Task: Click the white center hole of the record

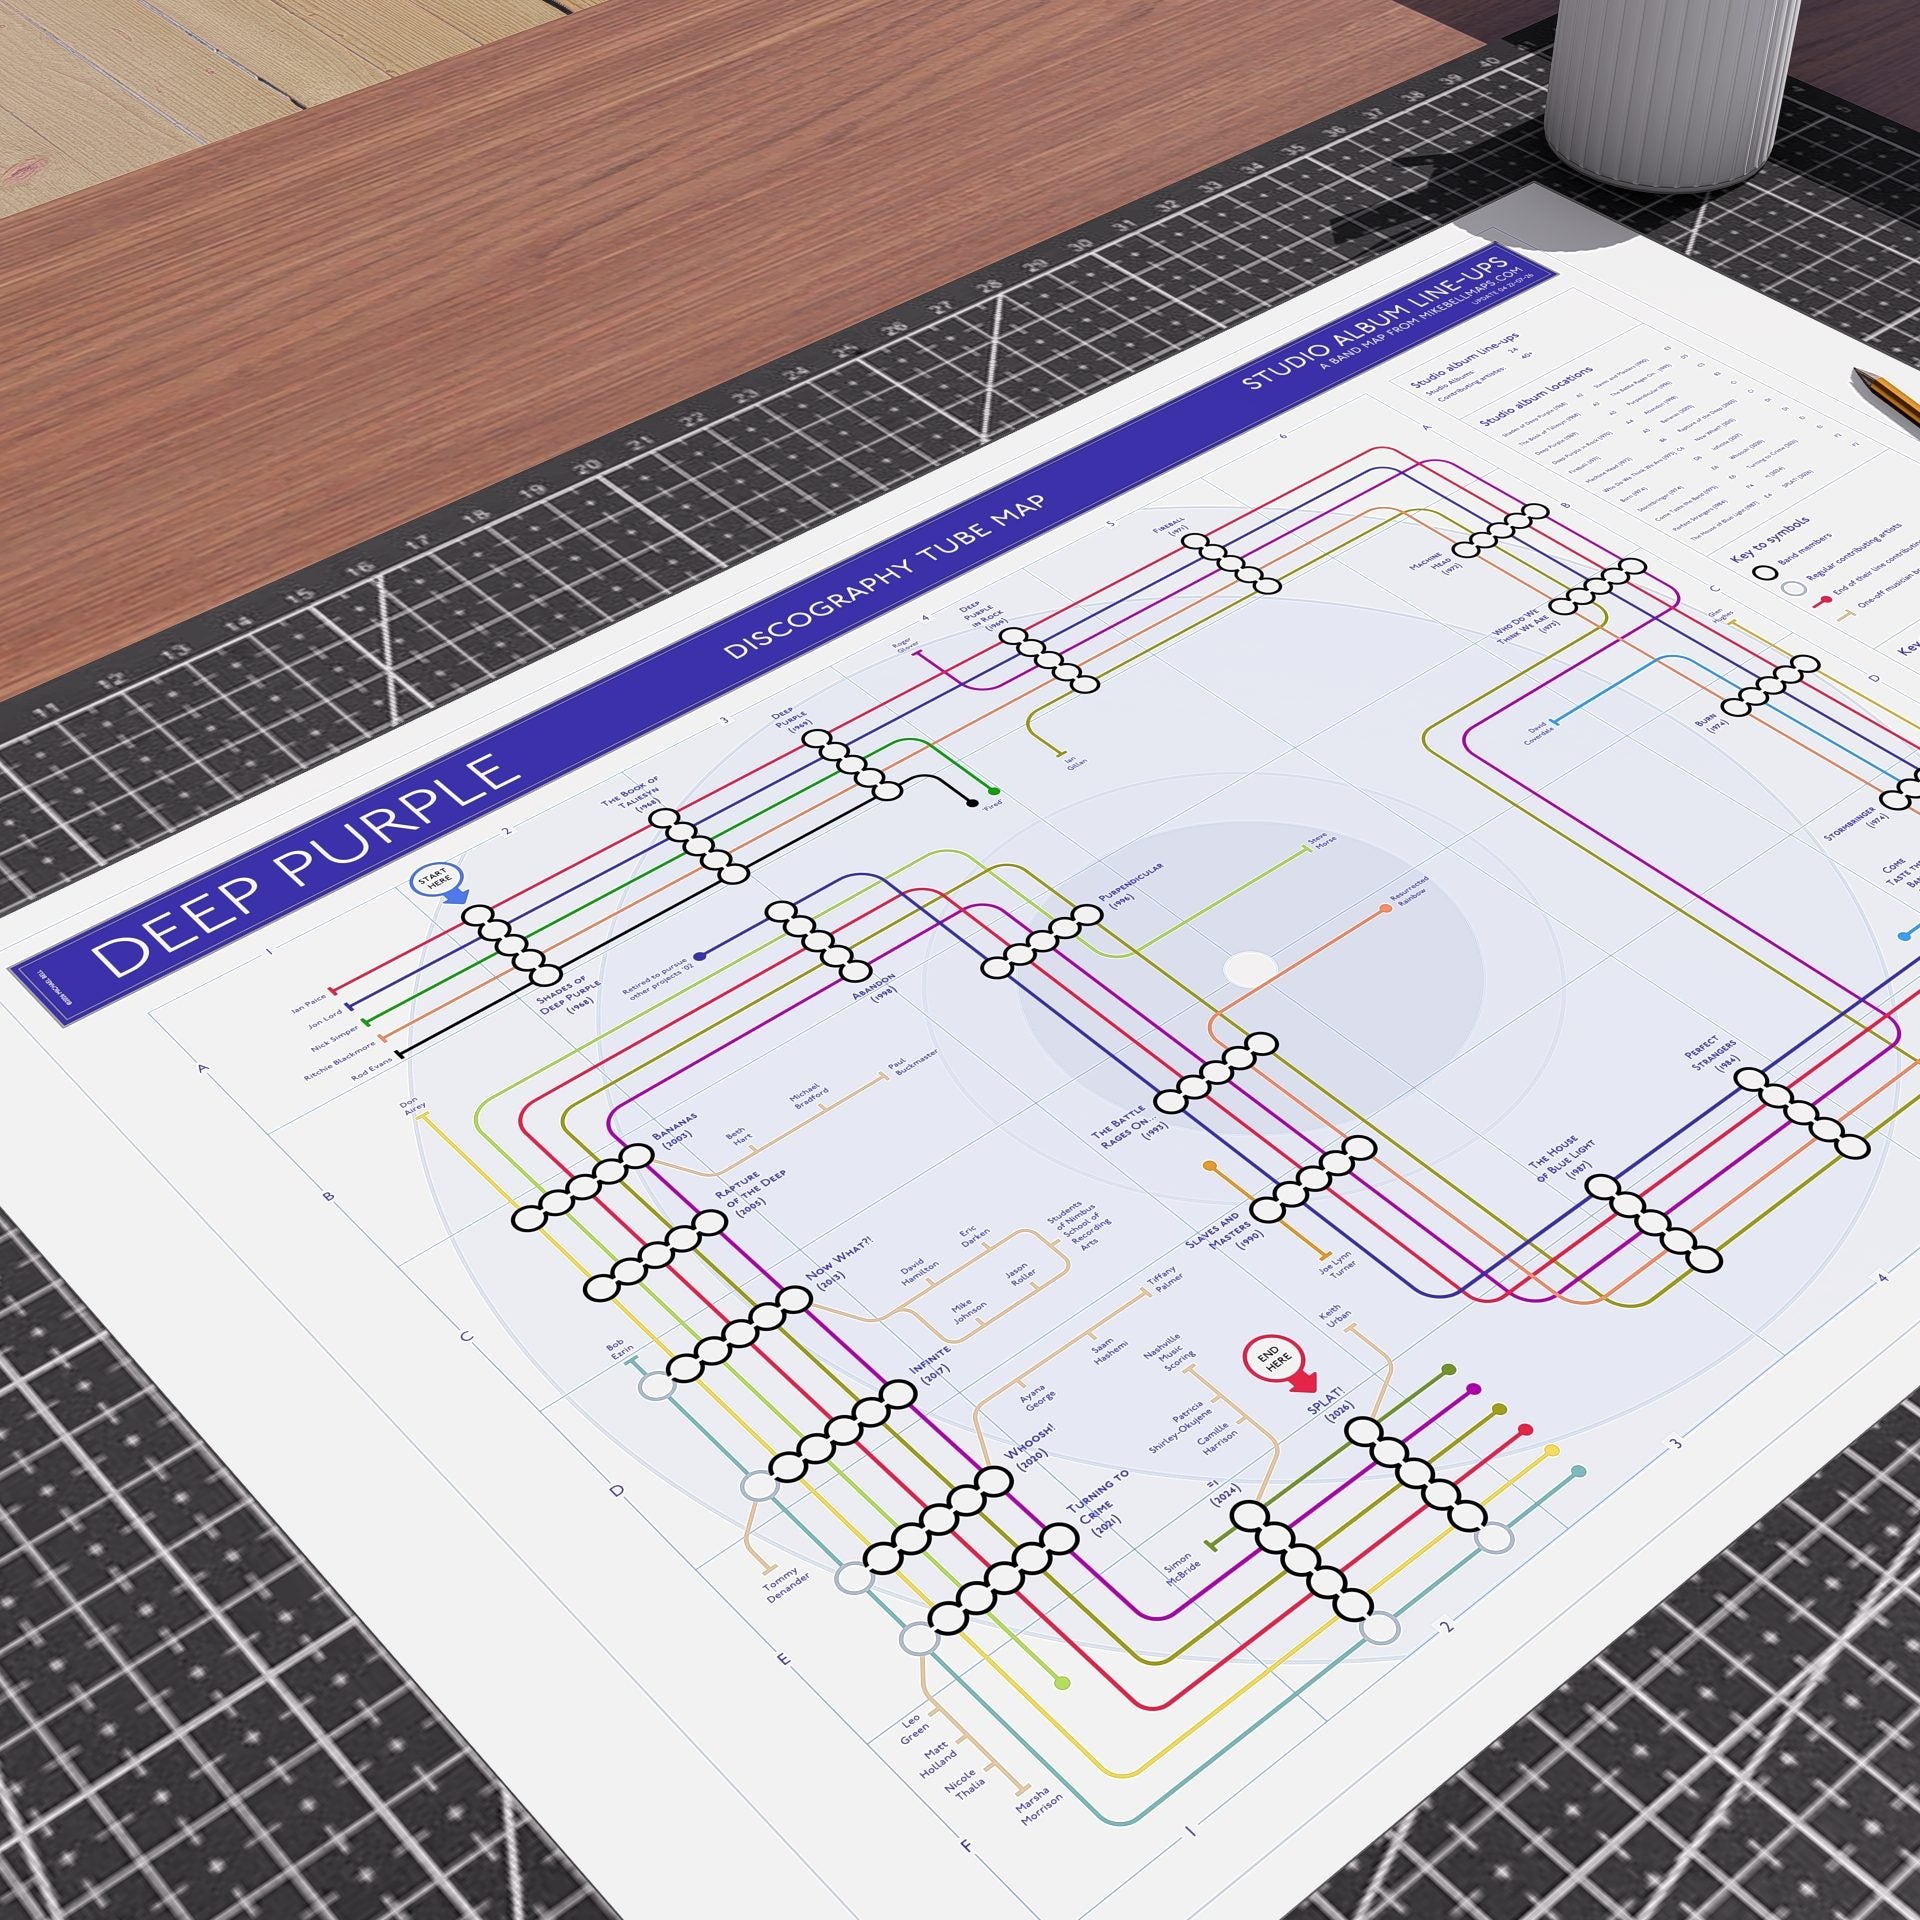Action: (x=1250, y=968)
